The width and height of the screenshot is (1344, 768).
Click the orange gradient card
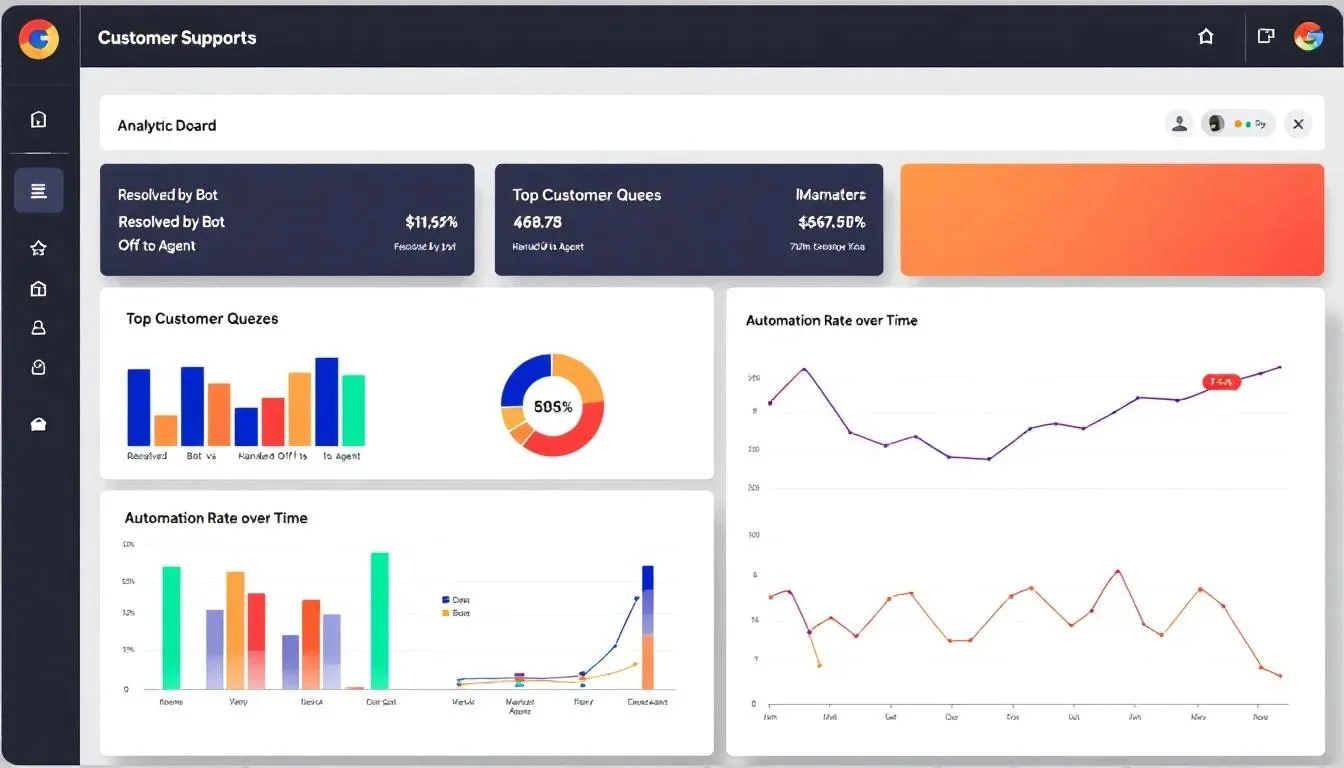pyautogui.click(x=1111, y=220)
